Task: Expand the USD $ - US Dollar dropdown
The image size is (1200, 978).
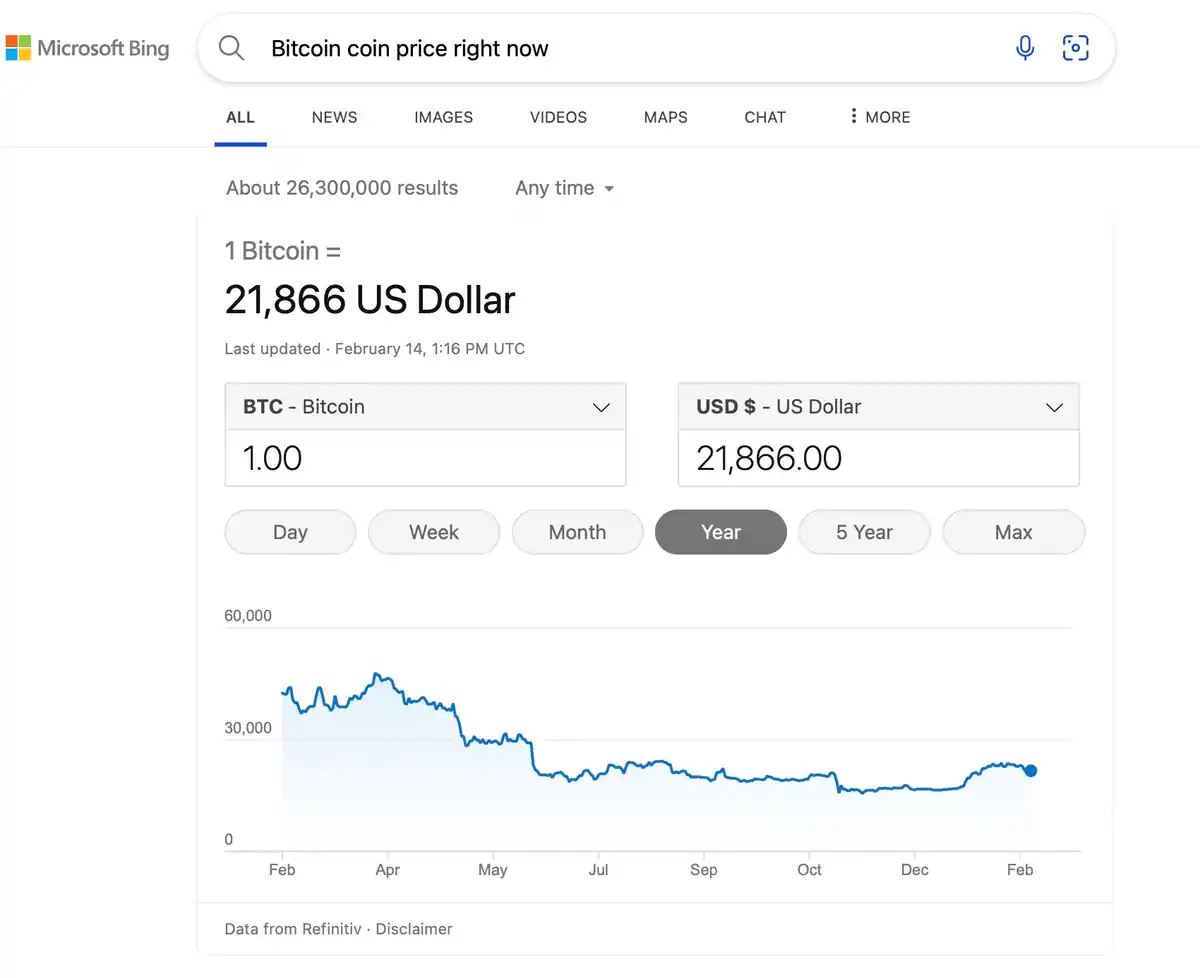Action: (878, 407)
